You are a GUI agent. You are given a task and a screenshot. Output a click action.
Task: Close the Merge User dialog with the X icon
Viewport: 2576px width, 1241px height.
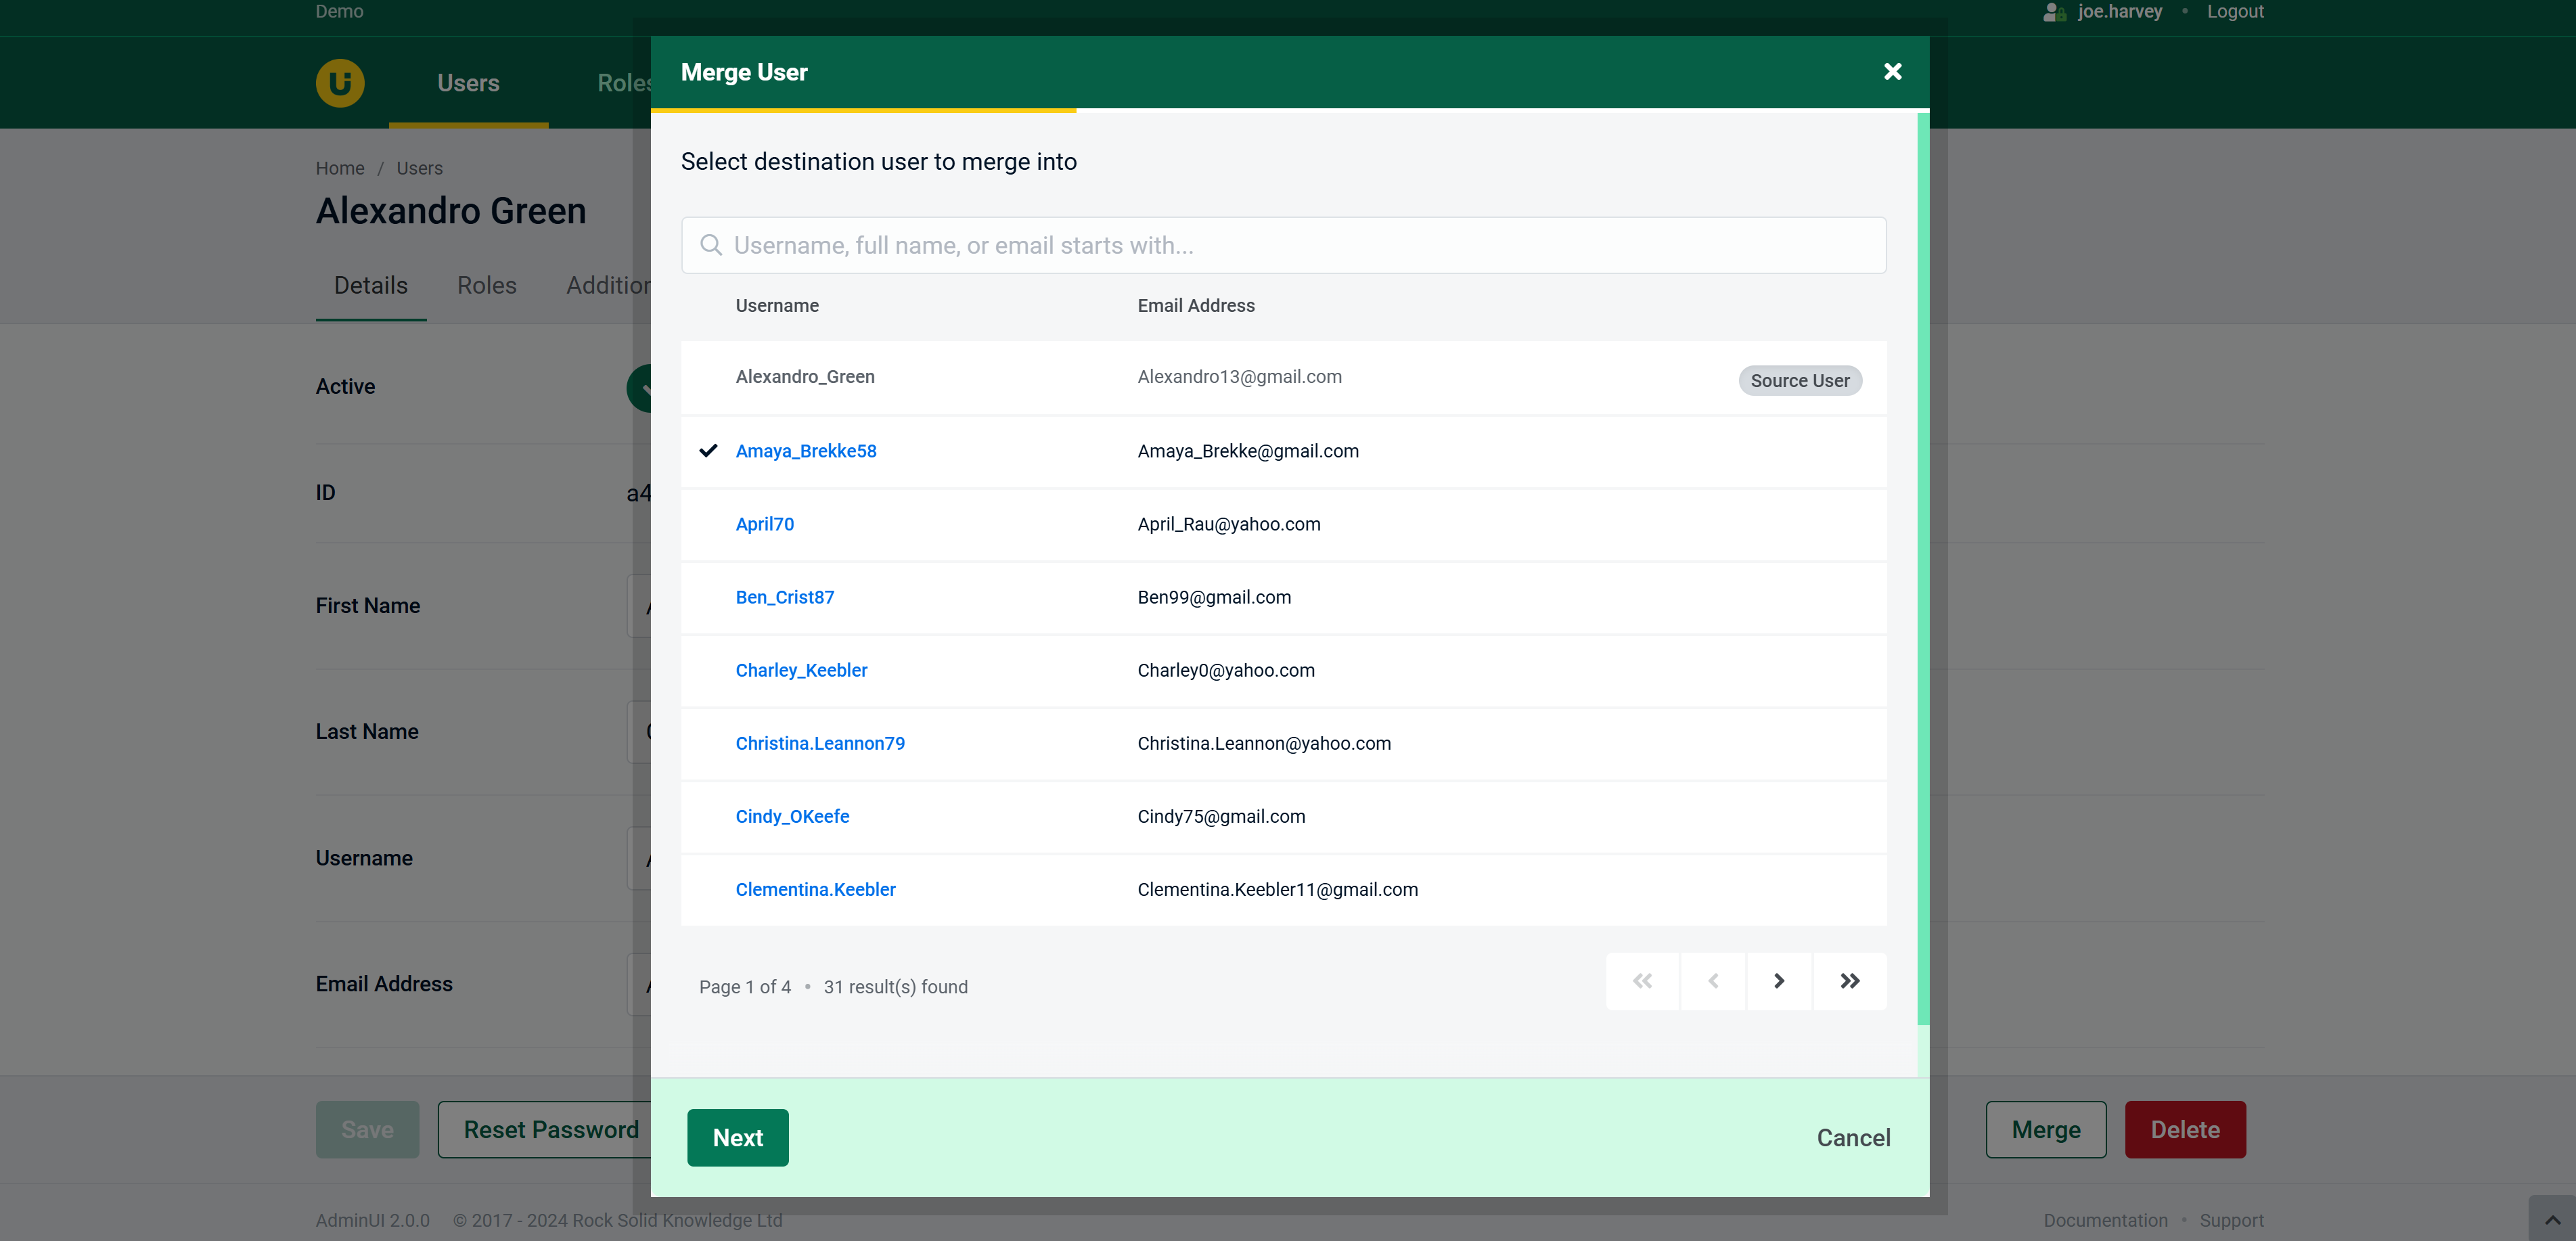pyautogui.click(x=1892, y=72)
